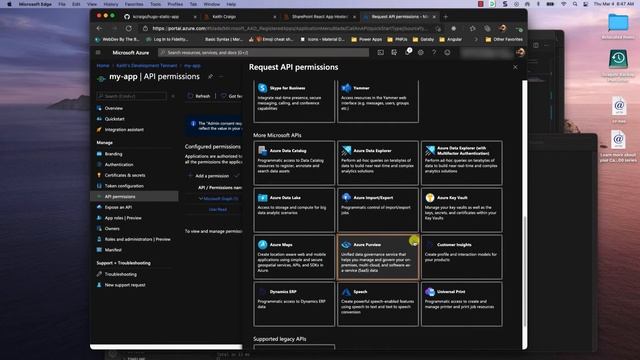Open Token configuration
Screen dimensions: 640x360
coord(124,186)
